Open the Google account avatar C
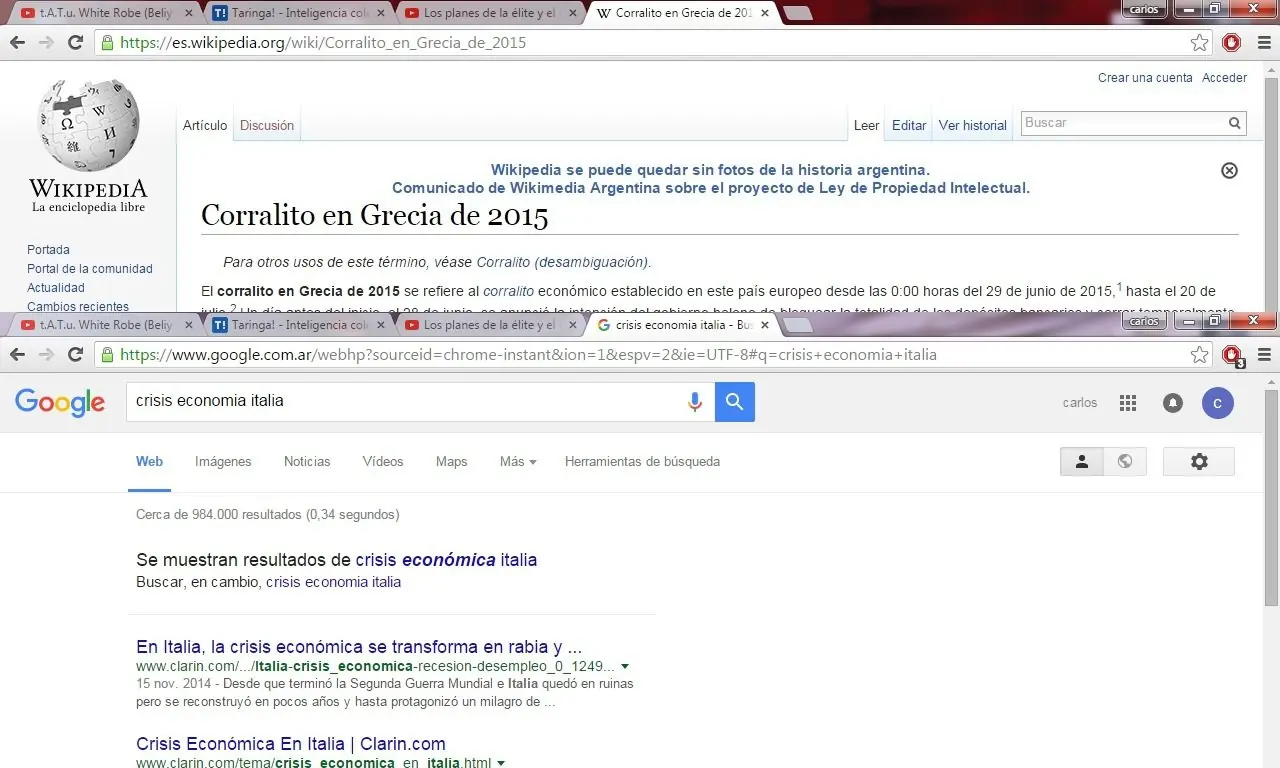The width and height of the screenshot is (1280, 768). pos(1218,403)
